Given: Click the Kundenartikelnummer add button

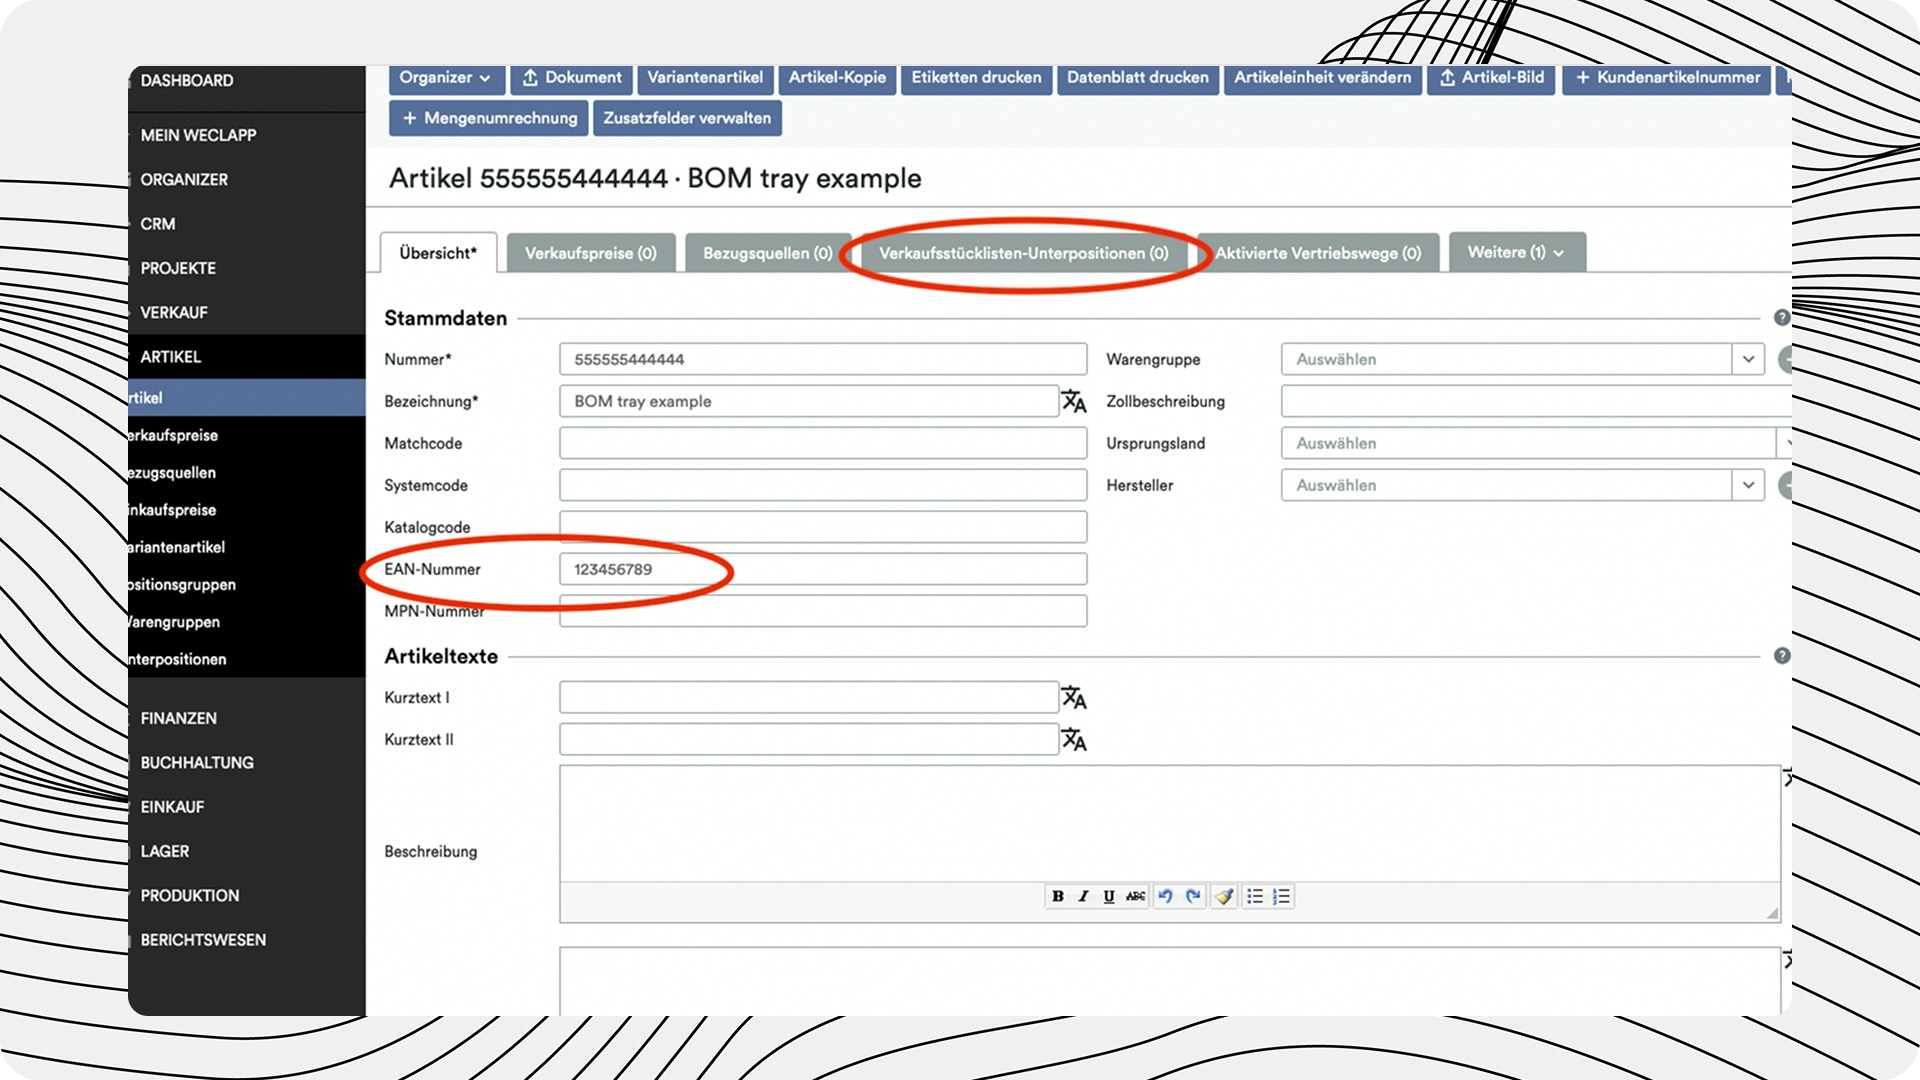Looking at the screenshot, I should point(1667,78).
